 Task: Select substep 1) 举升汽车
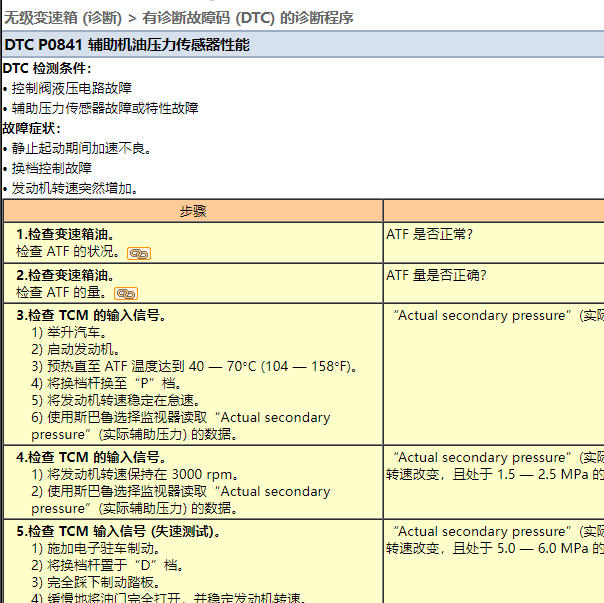(x=69, y=332)
